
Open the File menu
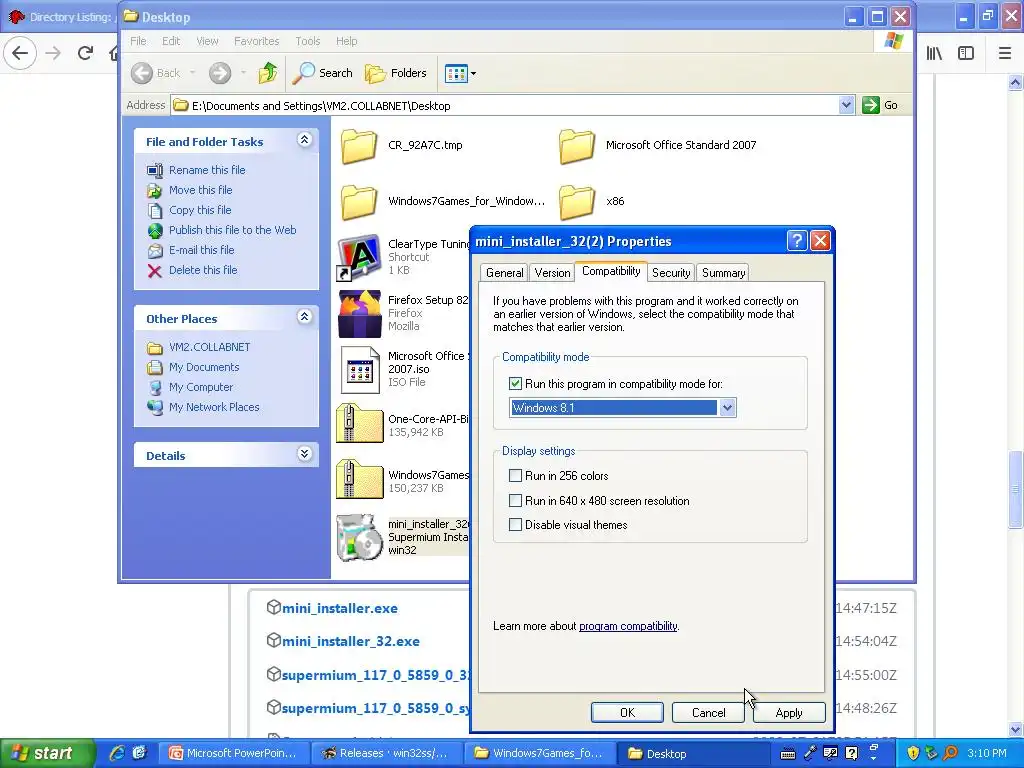click(x=138, y=41)
